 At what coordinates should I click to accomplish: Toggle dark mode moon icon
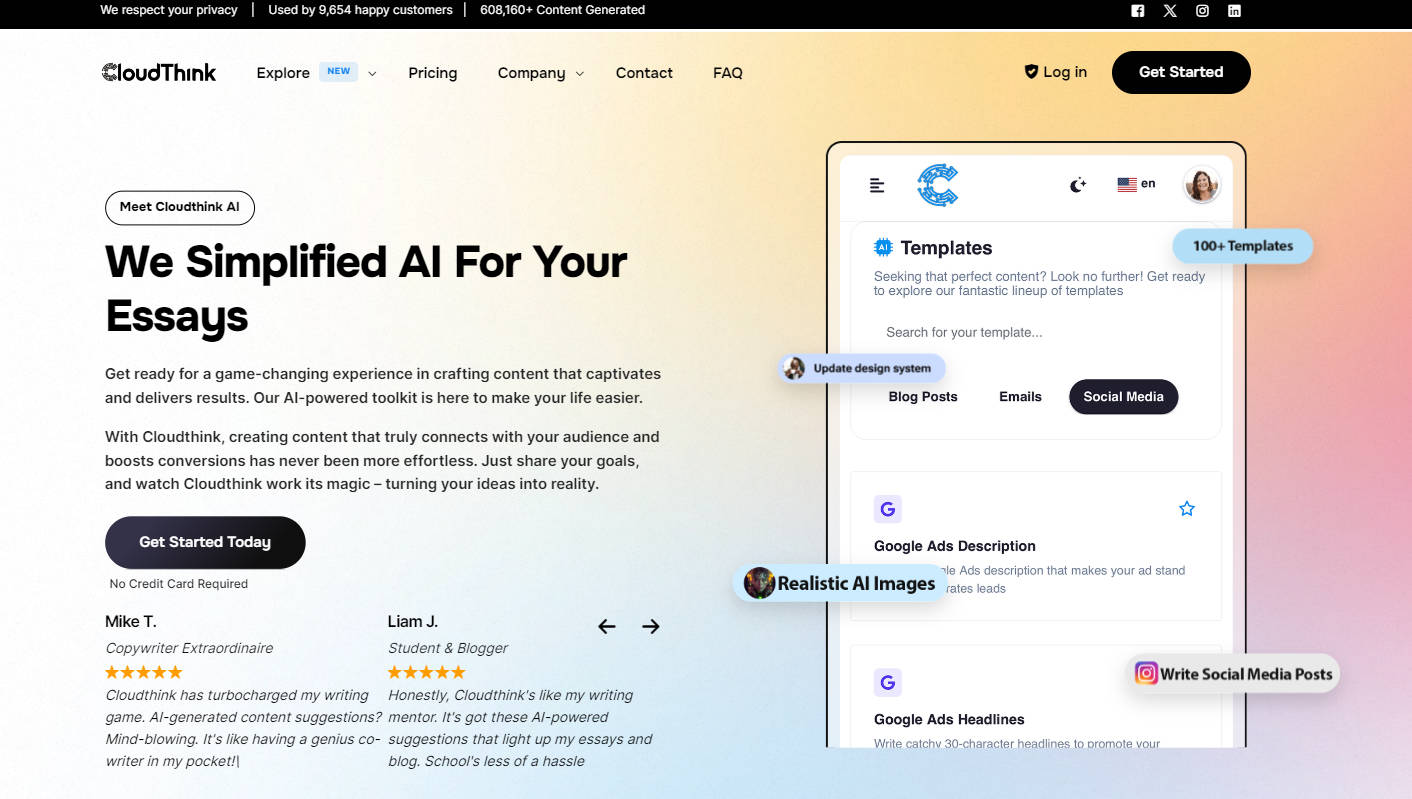tap(1077, 185)
